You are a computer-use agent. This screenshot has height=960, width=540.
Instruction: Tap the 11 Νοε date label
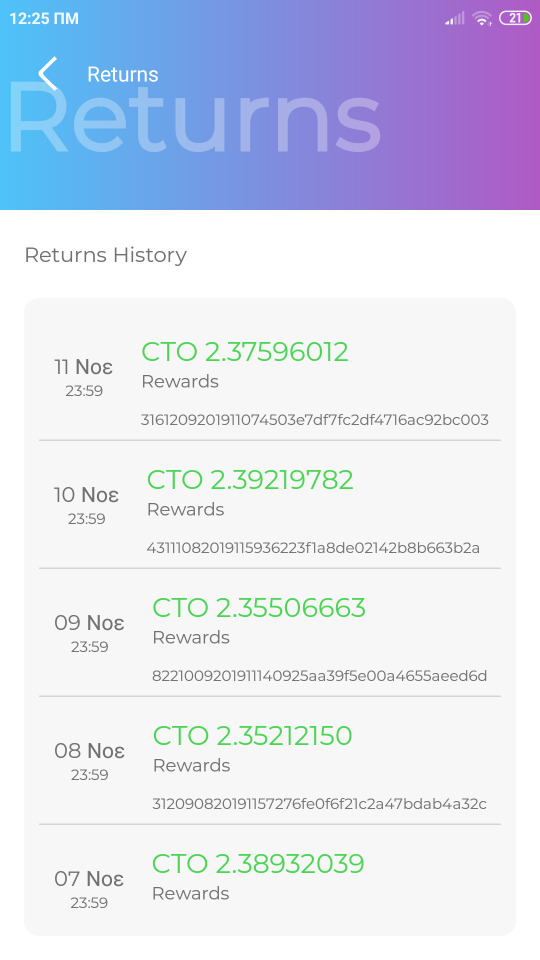click(83, 367)
